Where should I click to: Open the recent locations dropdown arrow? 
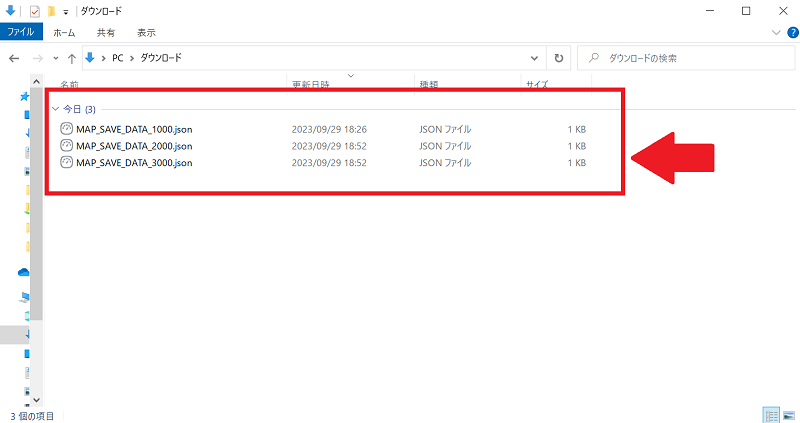tap(55, 58)
